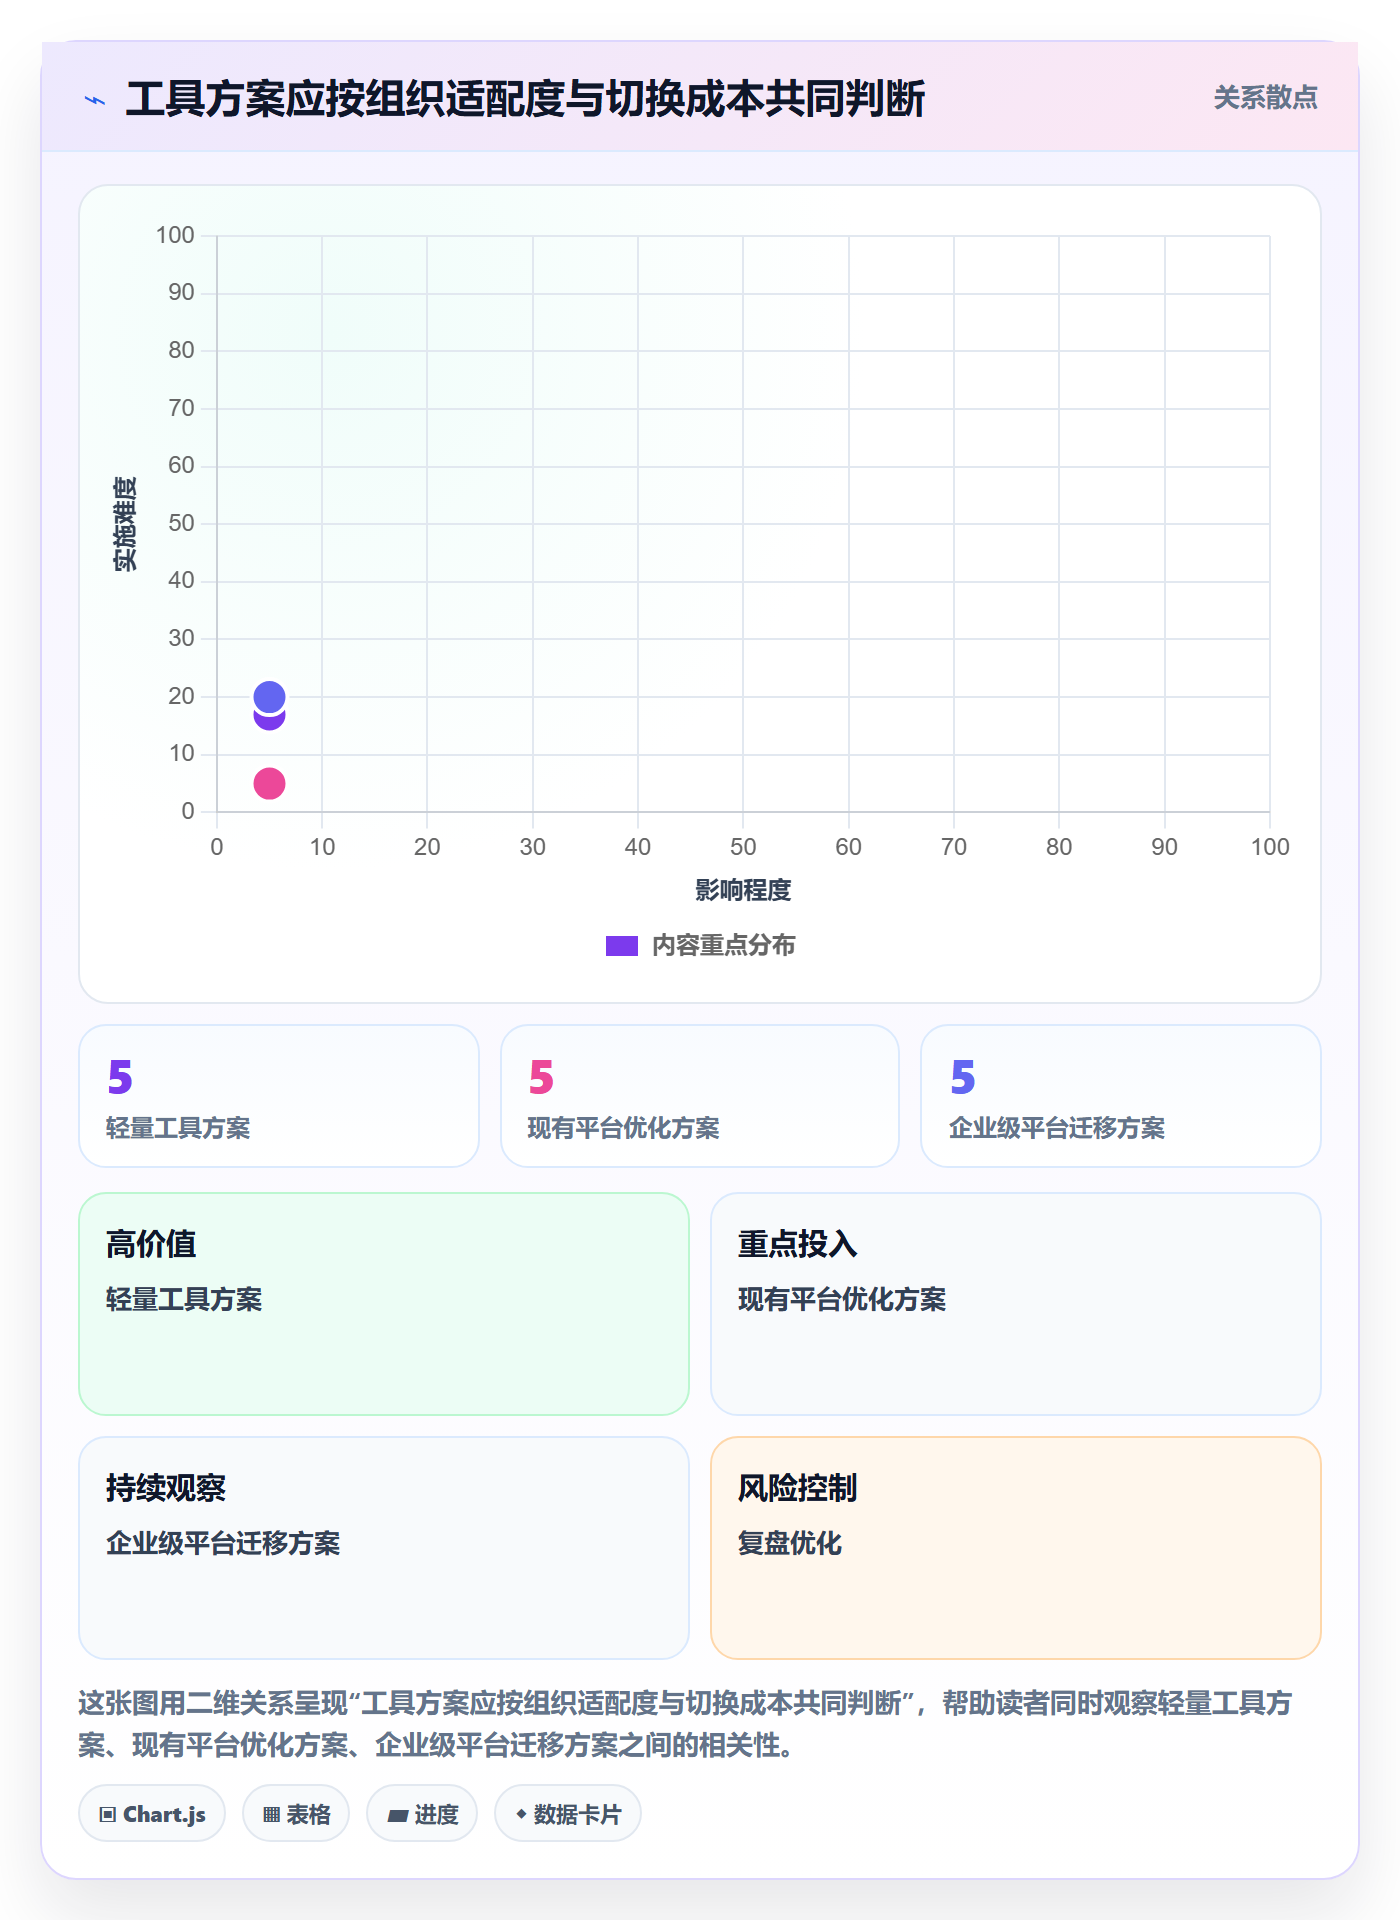Click 现有平台优化方案 under the 重点投入 heading
This screenshot has width=1400, height=1920.
[842, 1299]
